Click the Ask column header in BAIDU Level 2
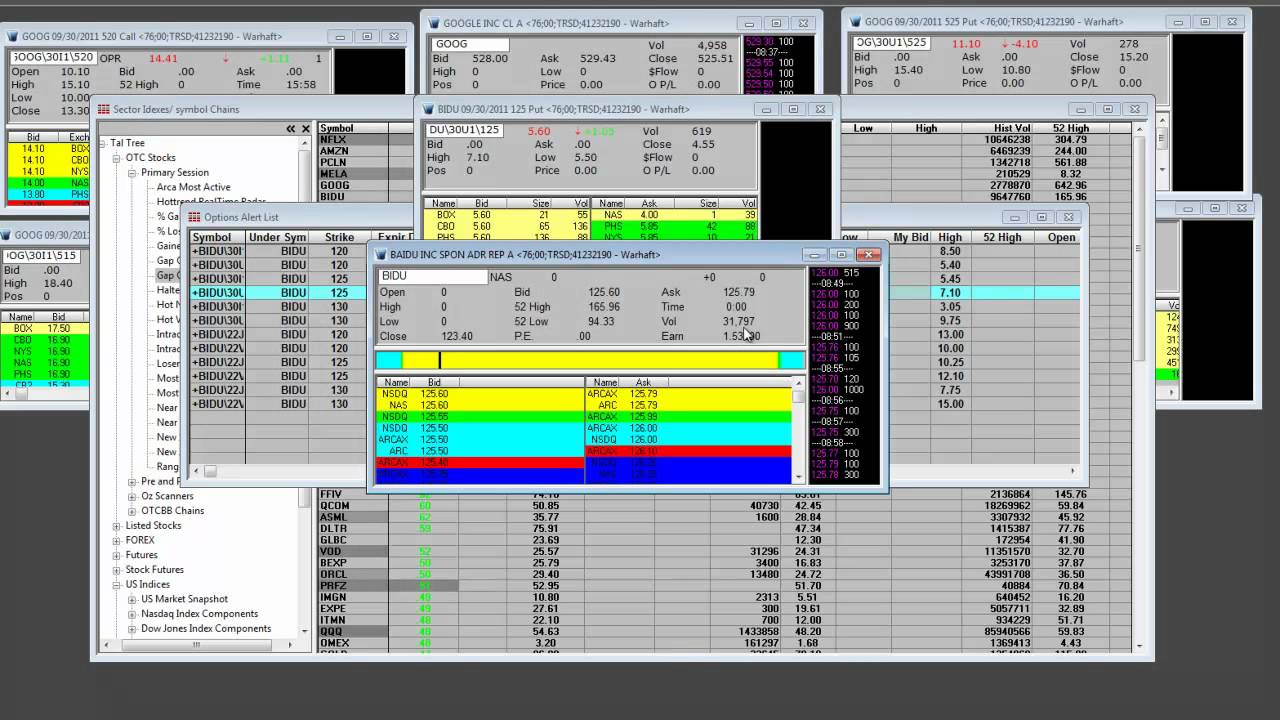This screenshot has width=1280, height=720. [643, 383]
